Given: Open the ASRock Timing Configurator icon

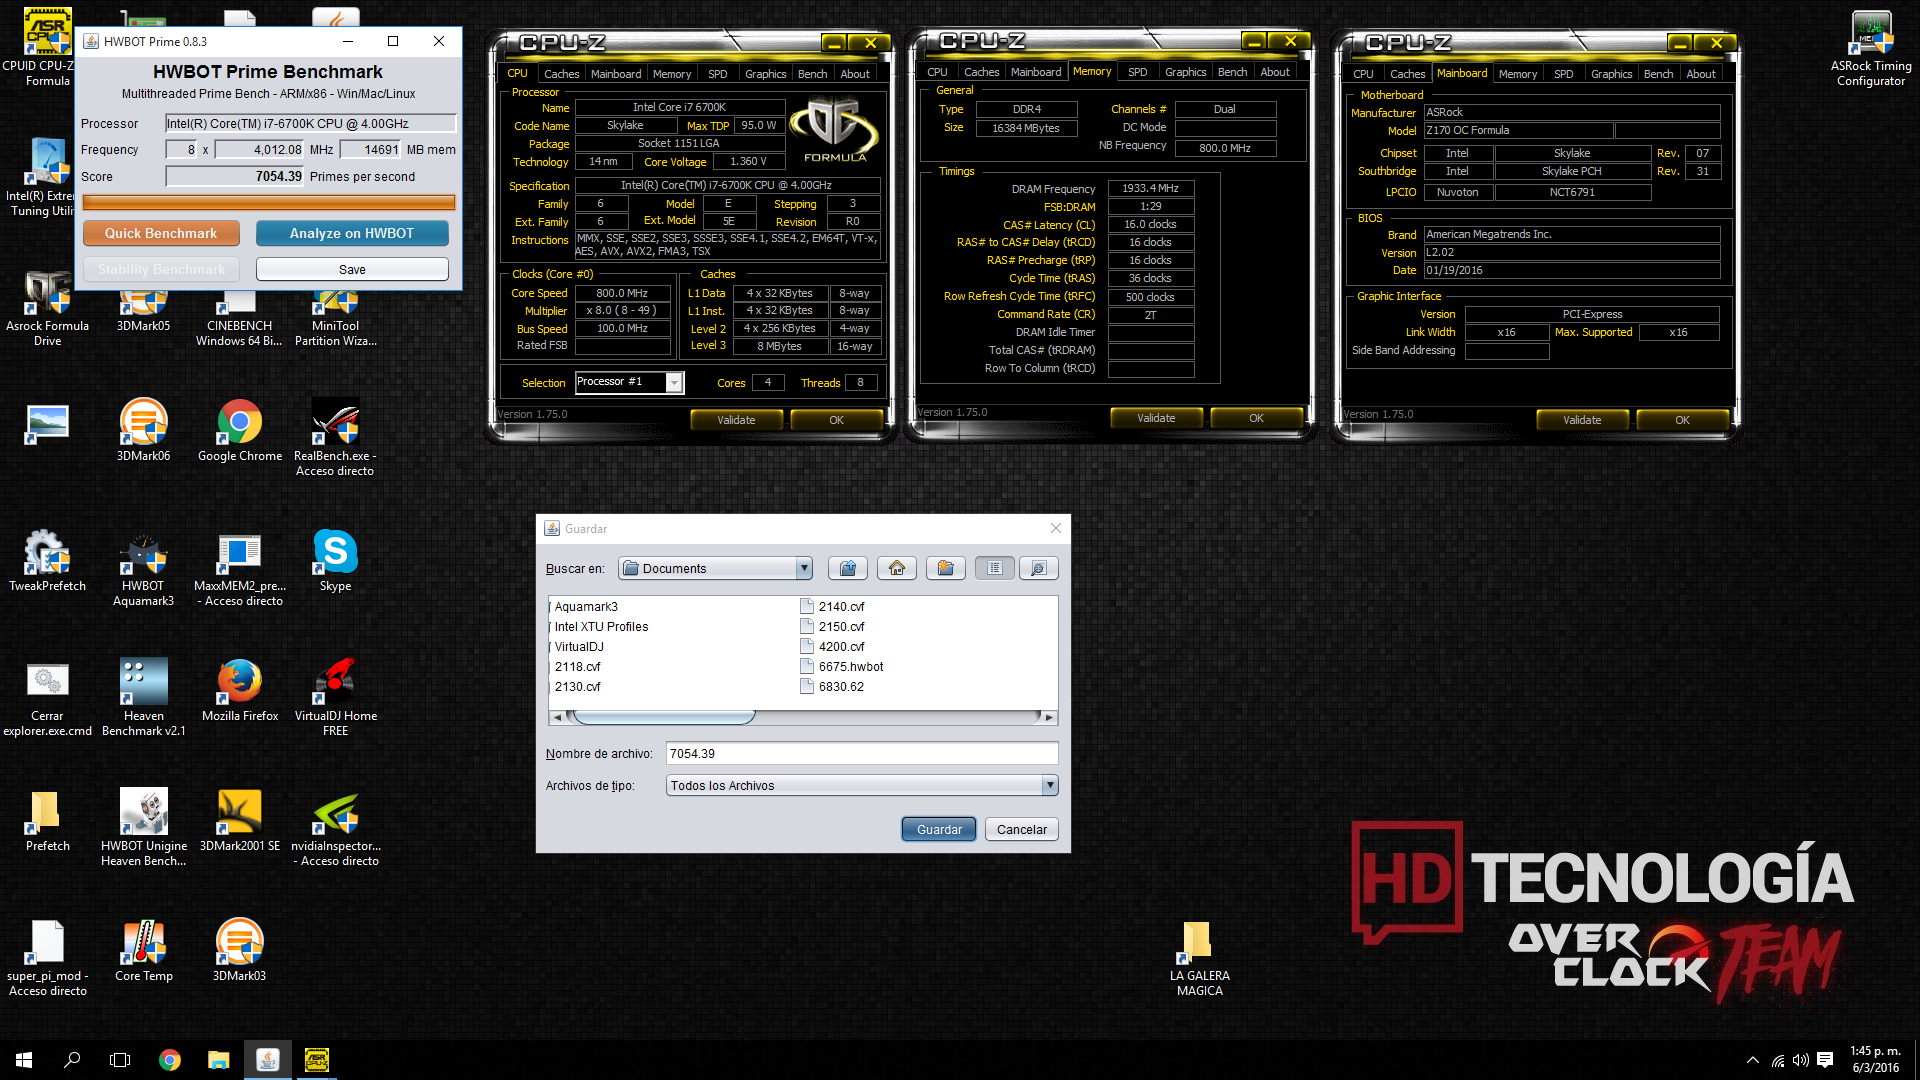Looking at the screenshot, I should point(1871,48).
